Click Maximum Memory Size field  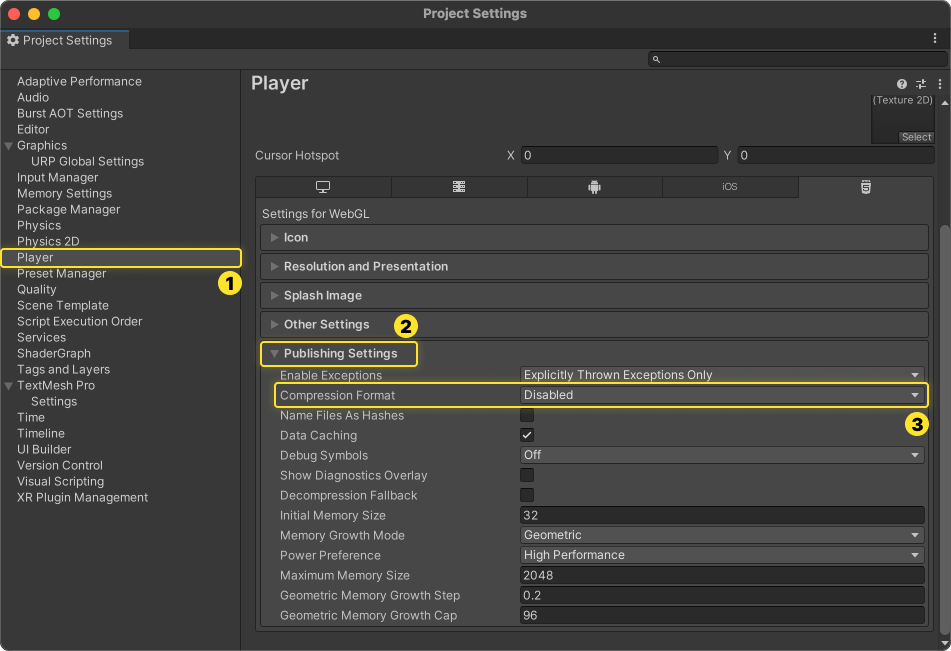pyautogui.click(x=722, y=575)
